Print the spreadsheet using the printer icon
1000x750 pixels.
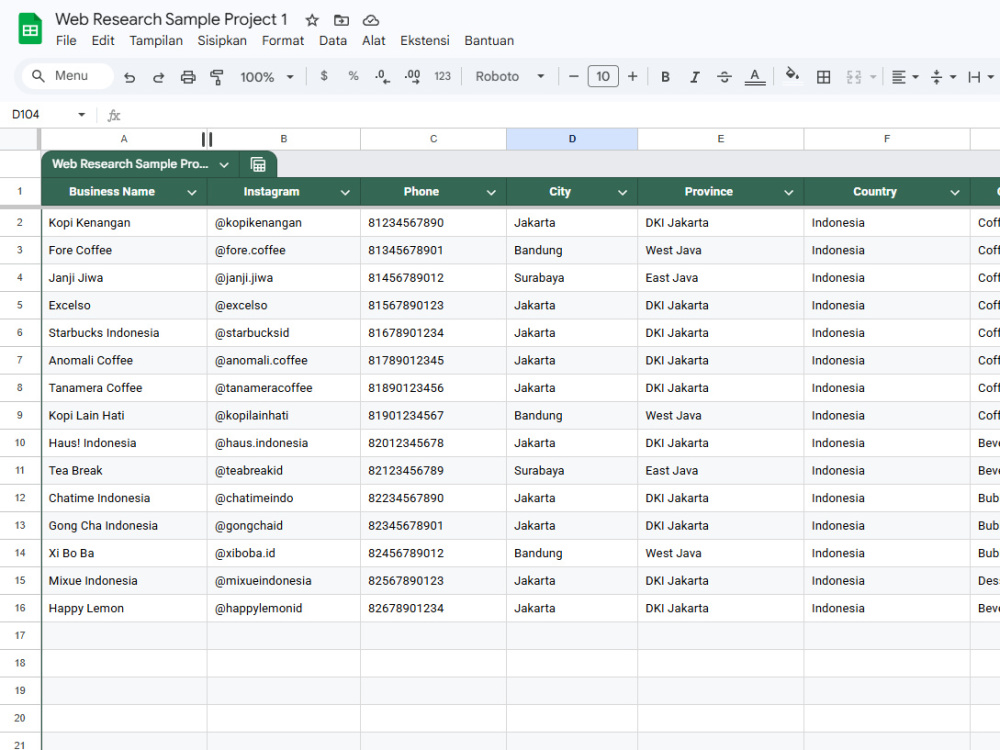[x=188, y=77]
